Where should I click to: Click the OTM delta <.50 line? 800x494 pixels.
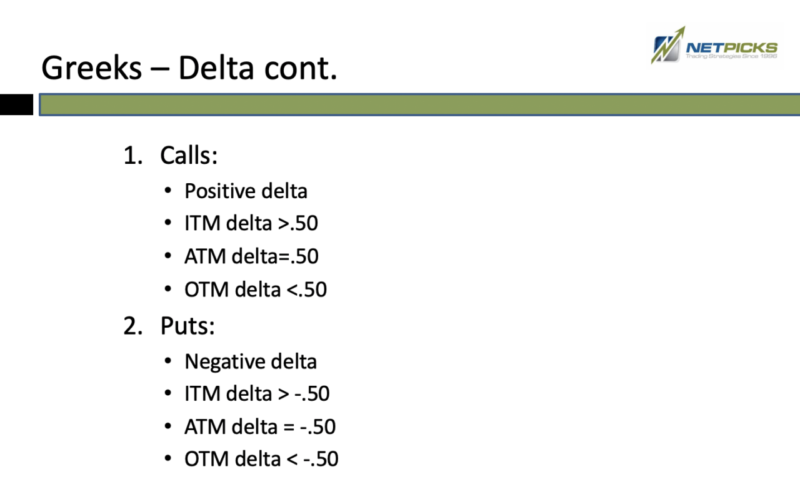256,289
